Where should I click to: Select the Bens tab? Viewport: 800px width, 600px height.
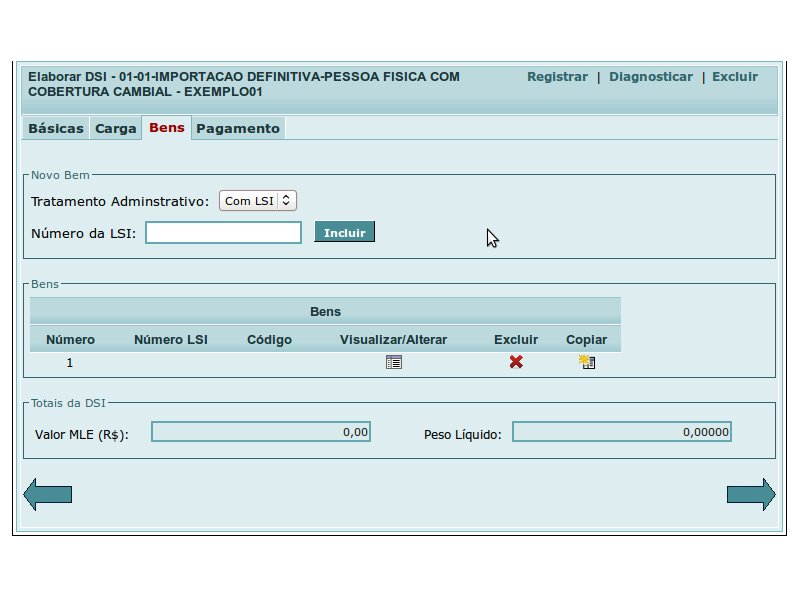(x=167, y=128)
